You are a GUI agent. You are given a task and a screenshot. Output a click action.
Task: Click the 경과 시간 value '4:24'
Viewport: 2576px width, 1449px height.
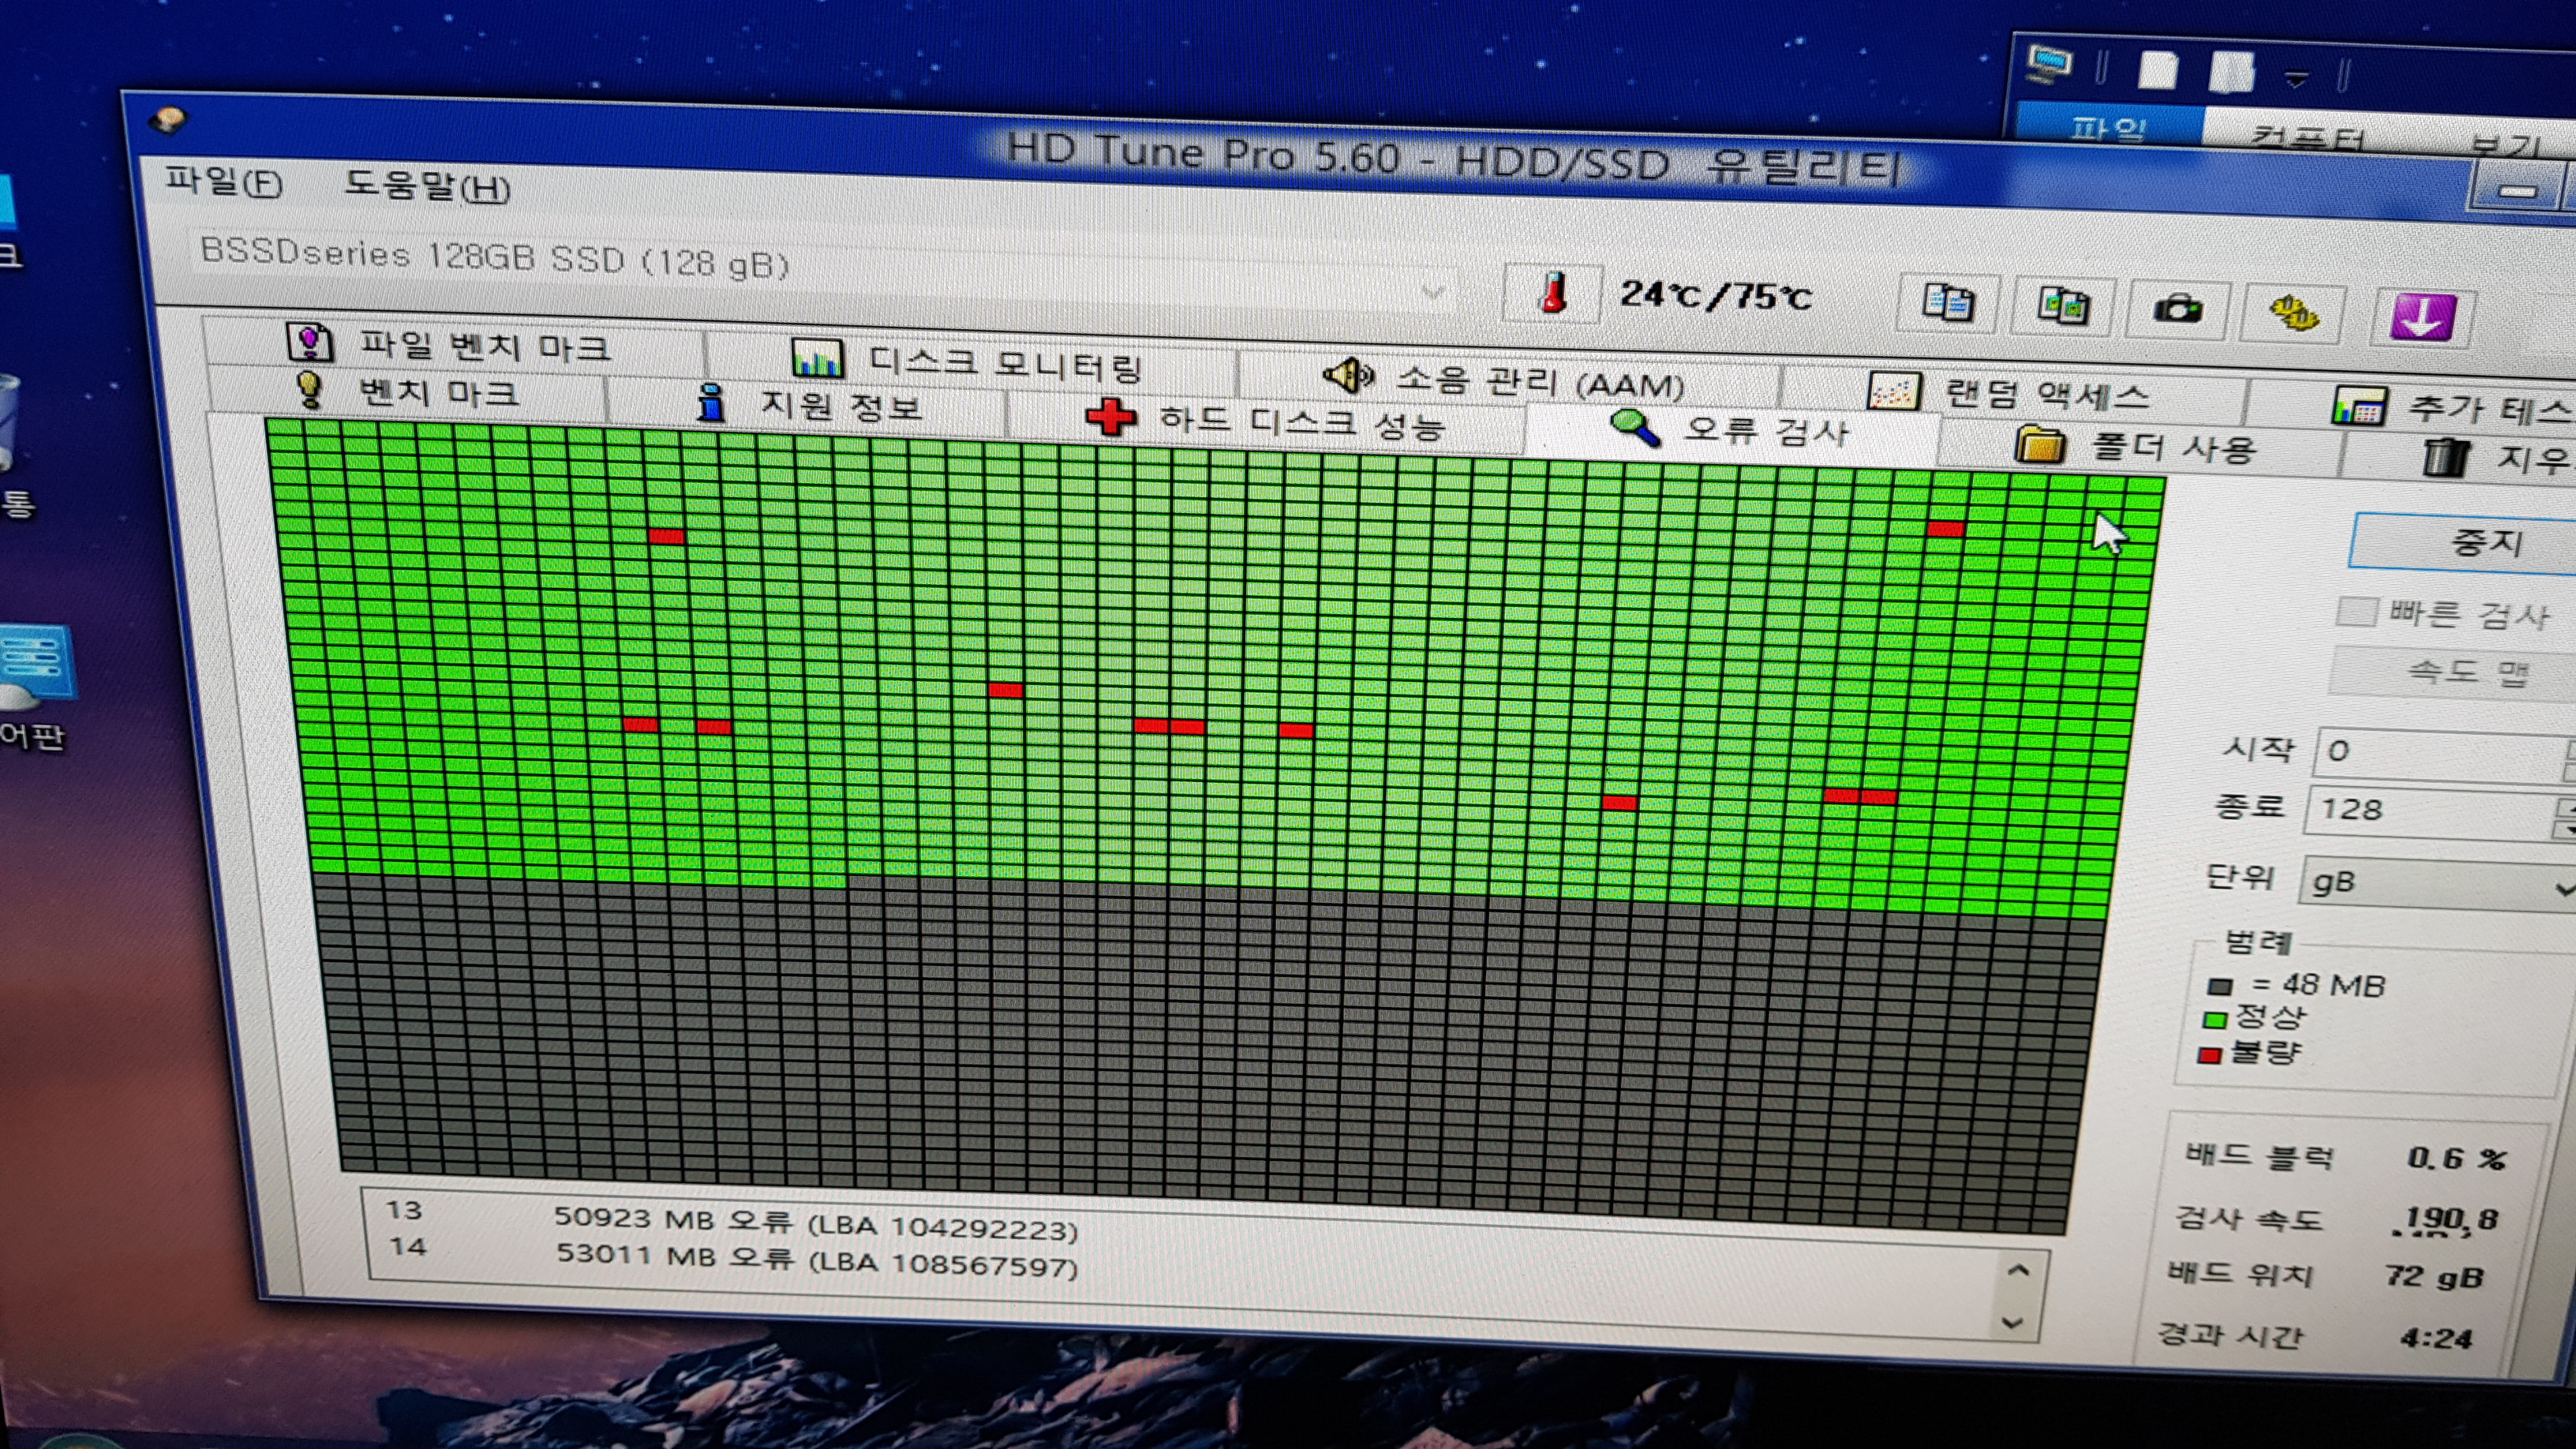2436,1337
